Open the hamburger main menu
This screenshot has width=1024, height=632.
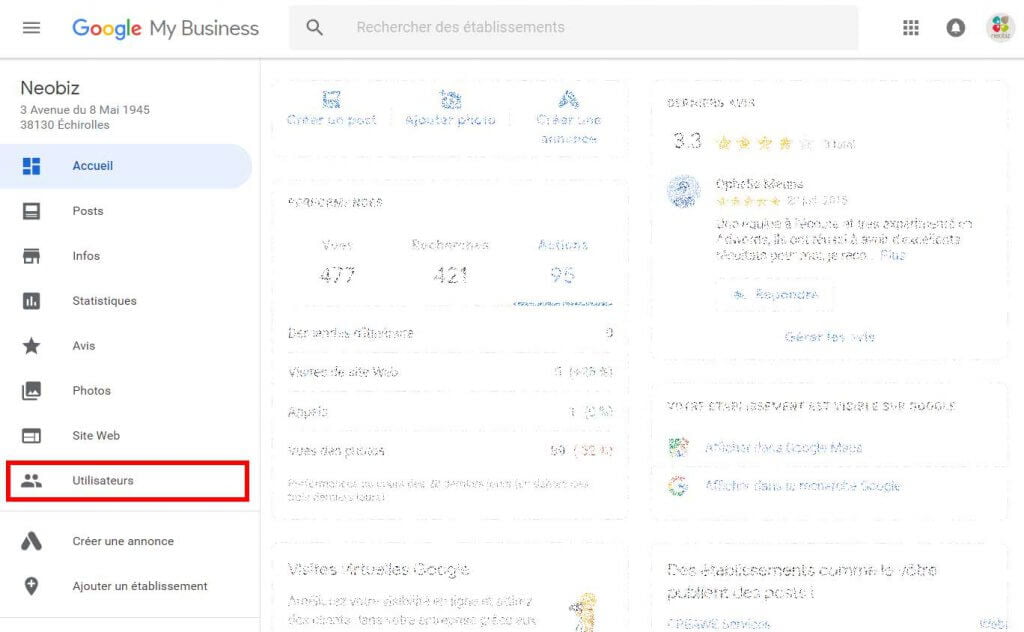pos(31,27)
